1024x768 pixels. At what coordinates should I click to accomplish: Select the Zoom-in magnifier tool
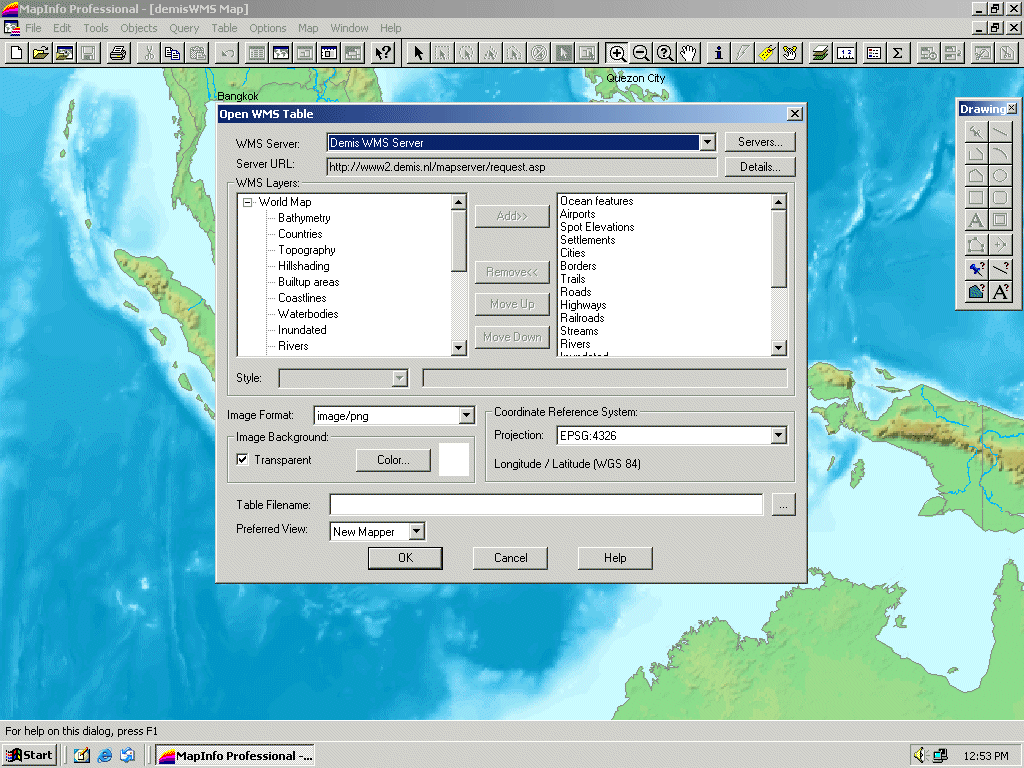(617, 53)
